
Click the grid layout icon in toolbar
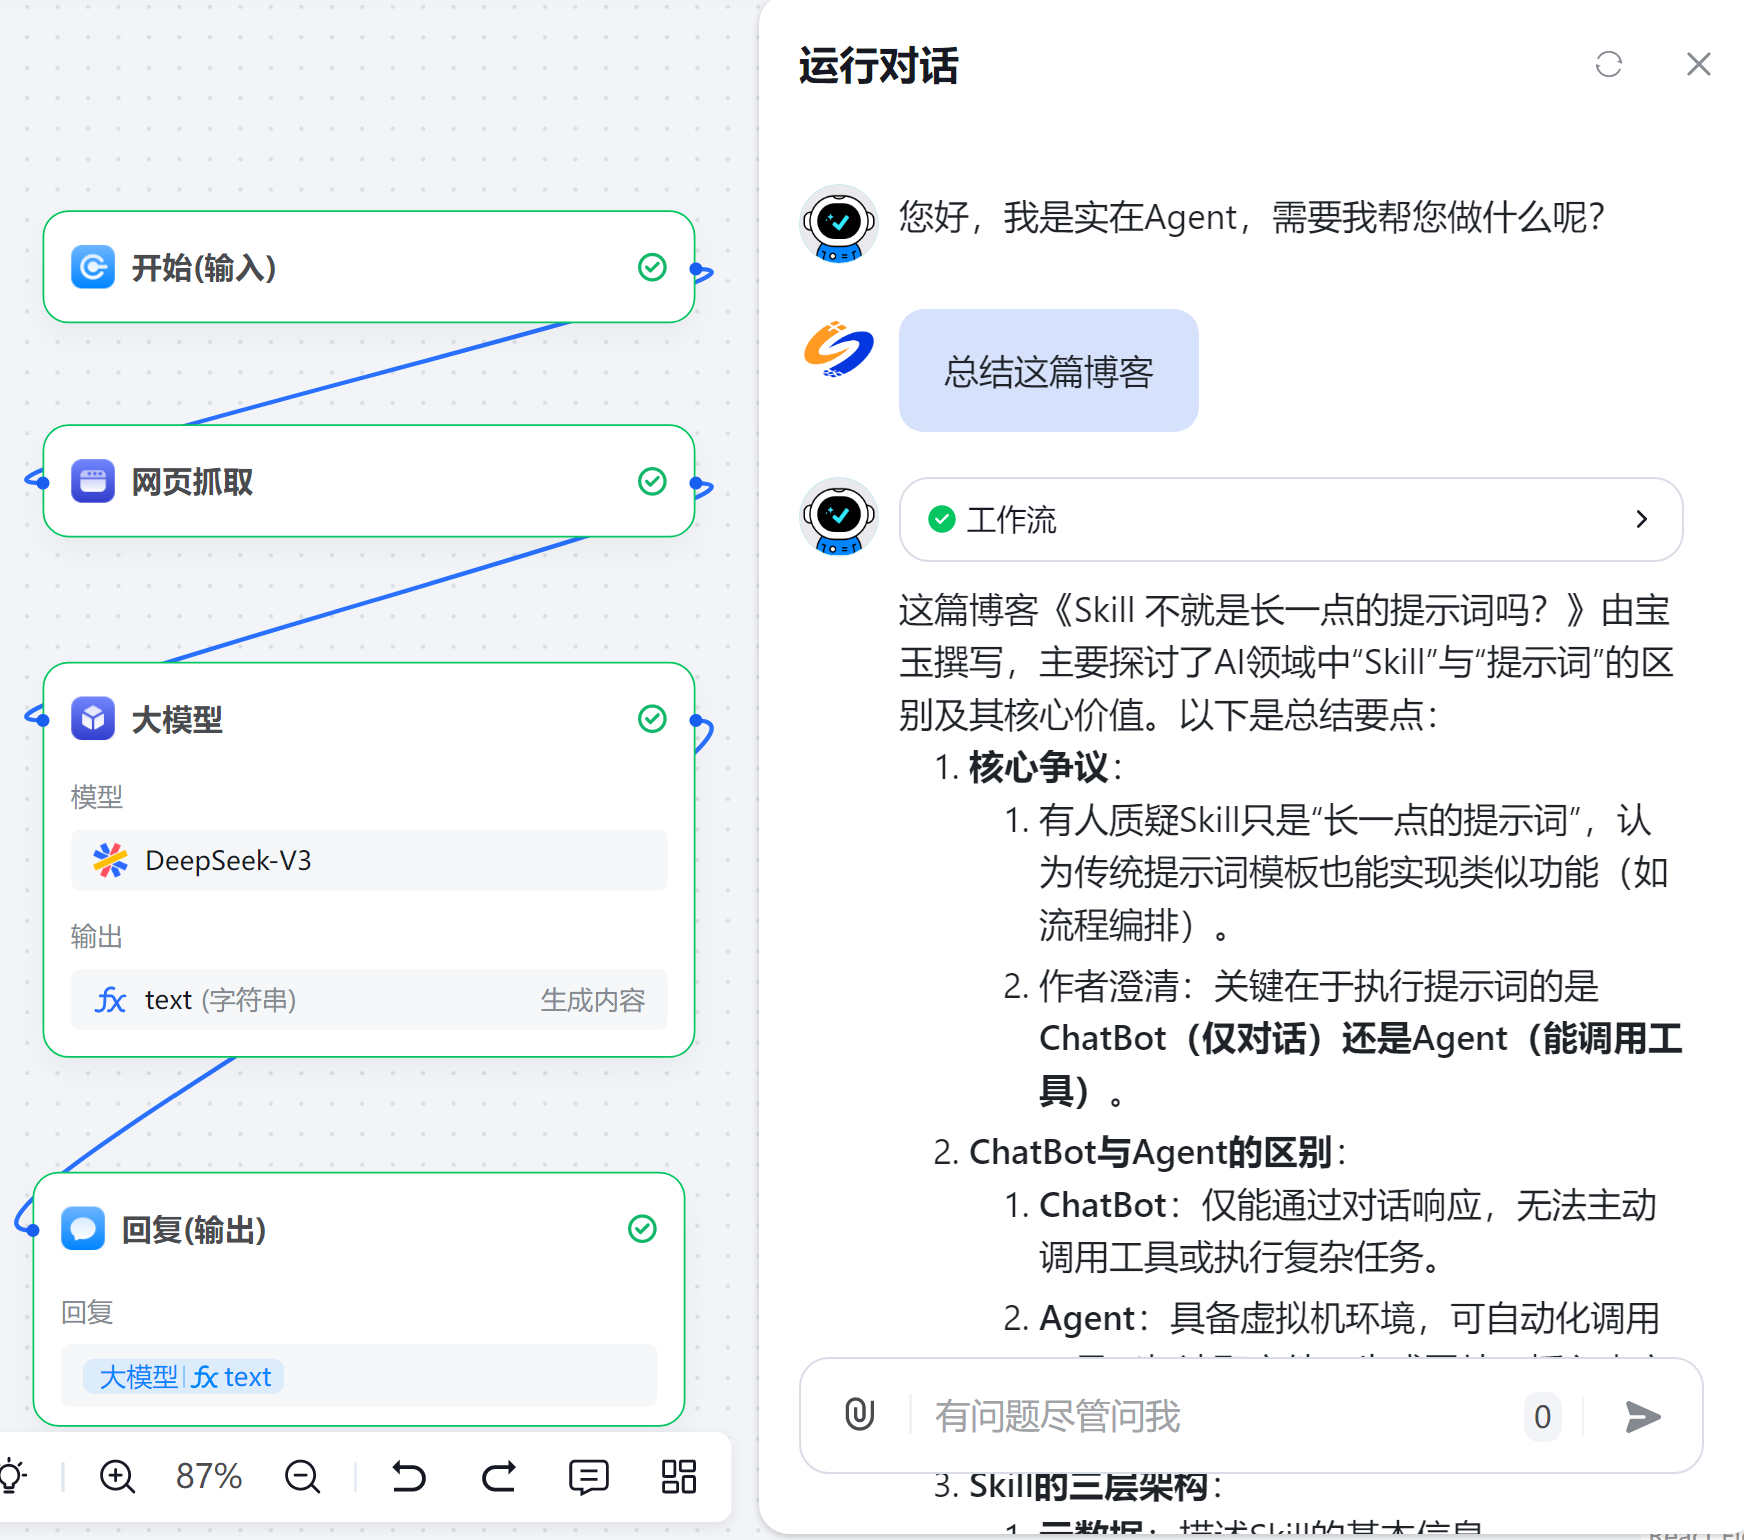coord(678,1476)
